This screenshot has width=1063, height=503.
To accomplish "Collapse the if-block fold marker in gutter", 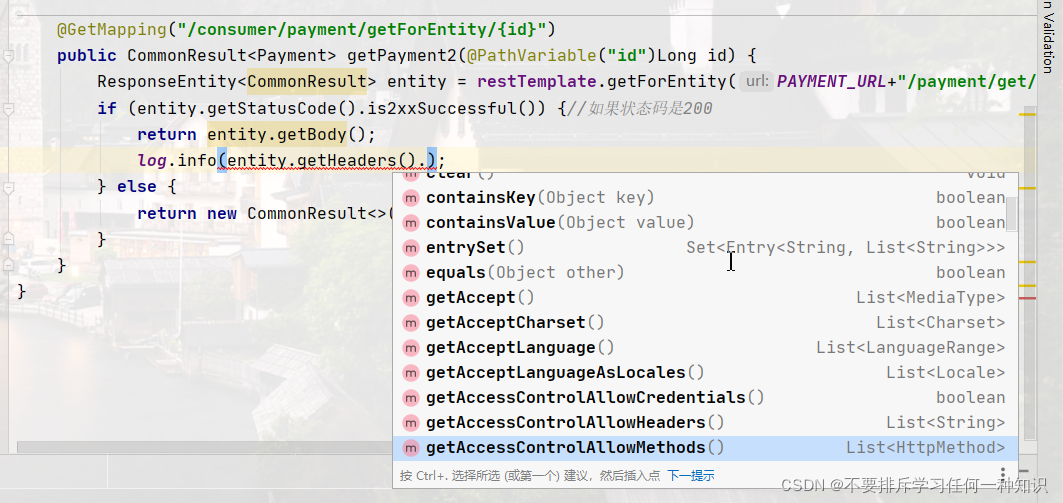I will coord(8,108).
